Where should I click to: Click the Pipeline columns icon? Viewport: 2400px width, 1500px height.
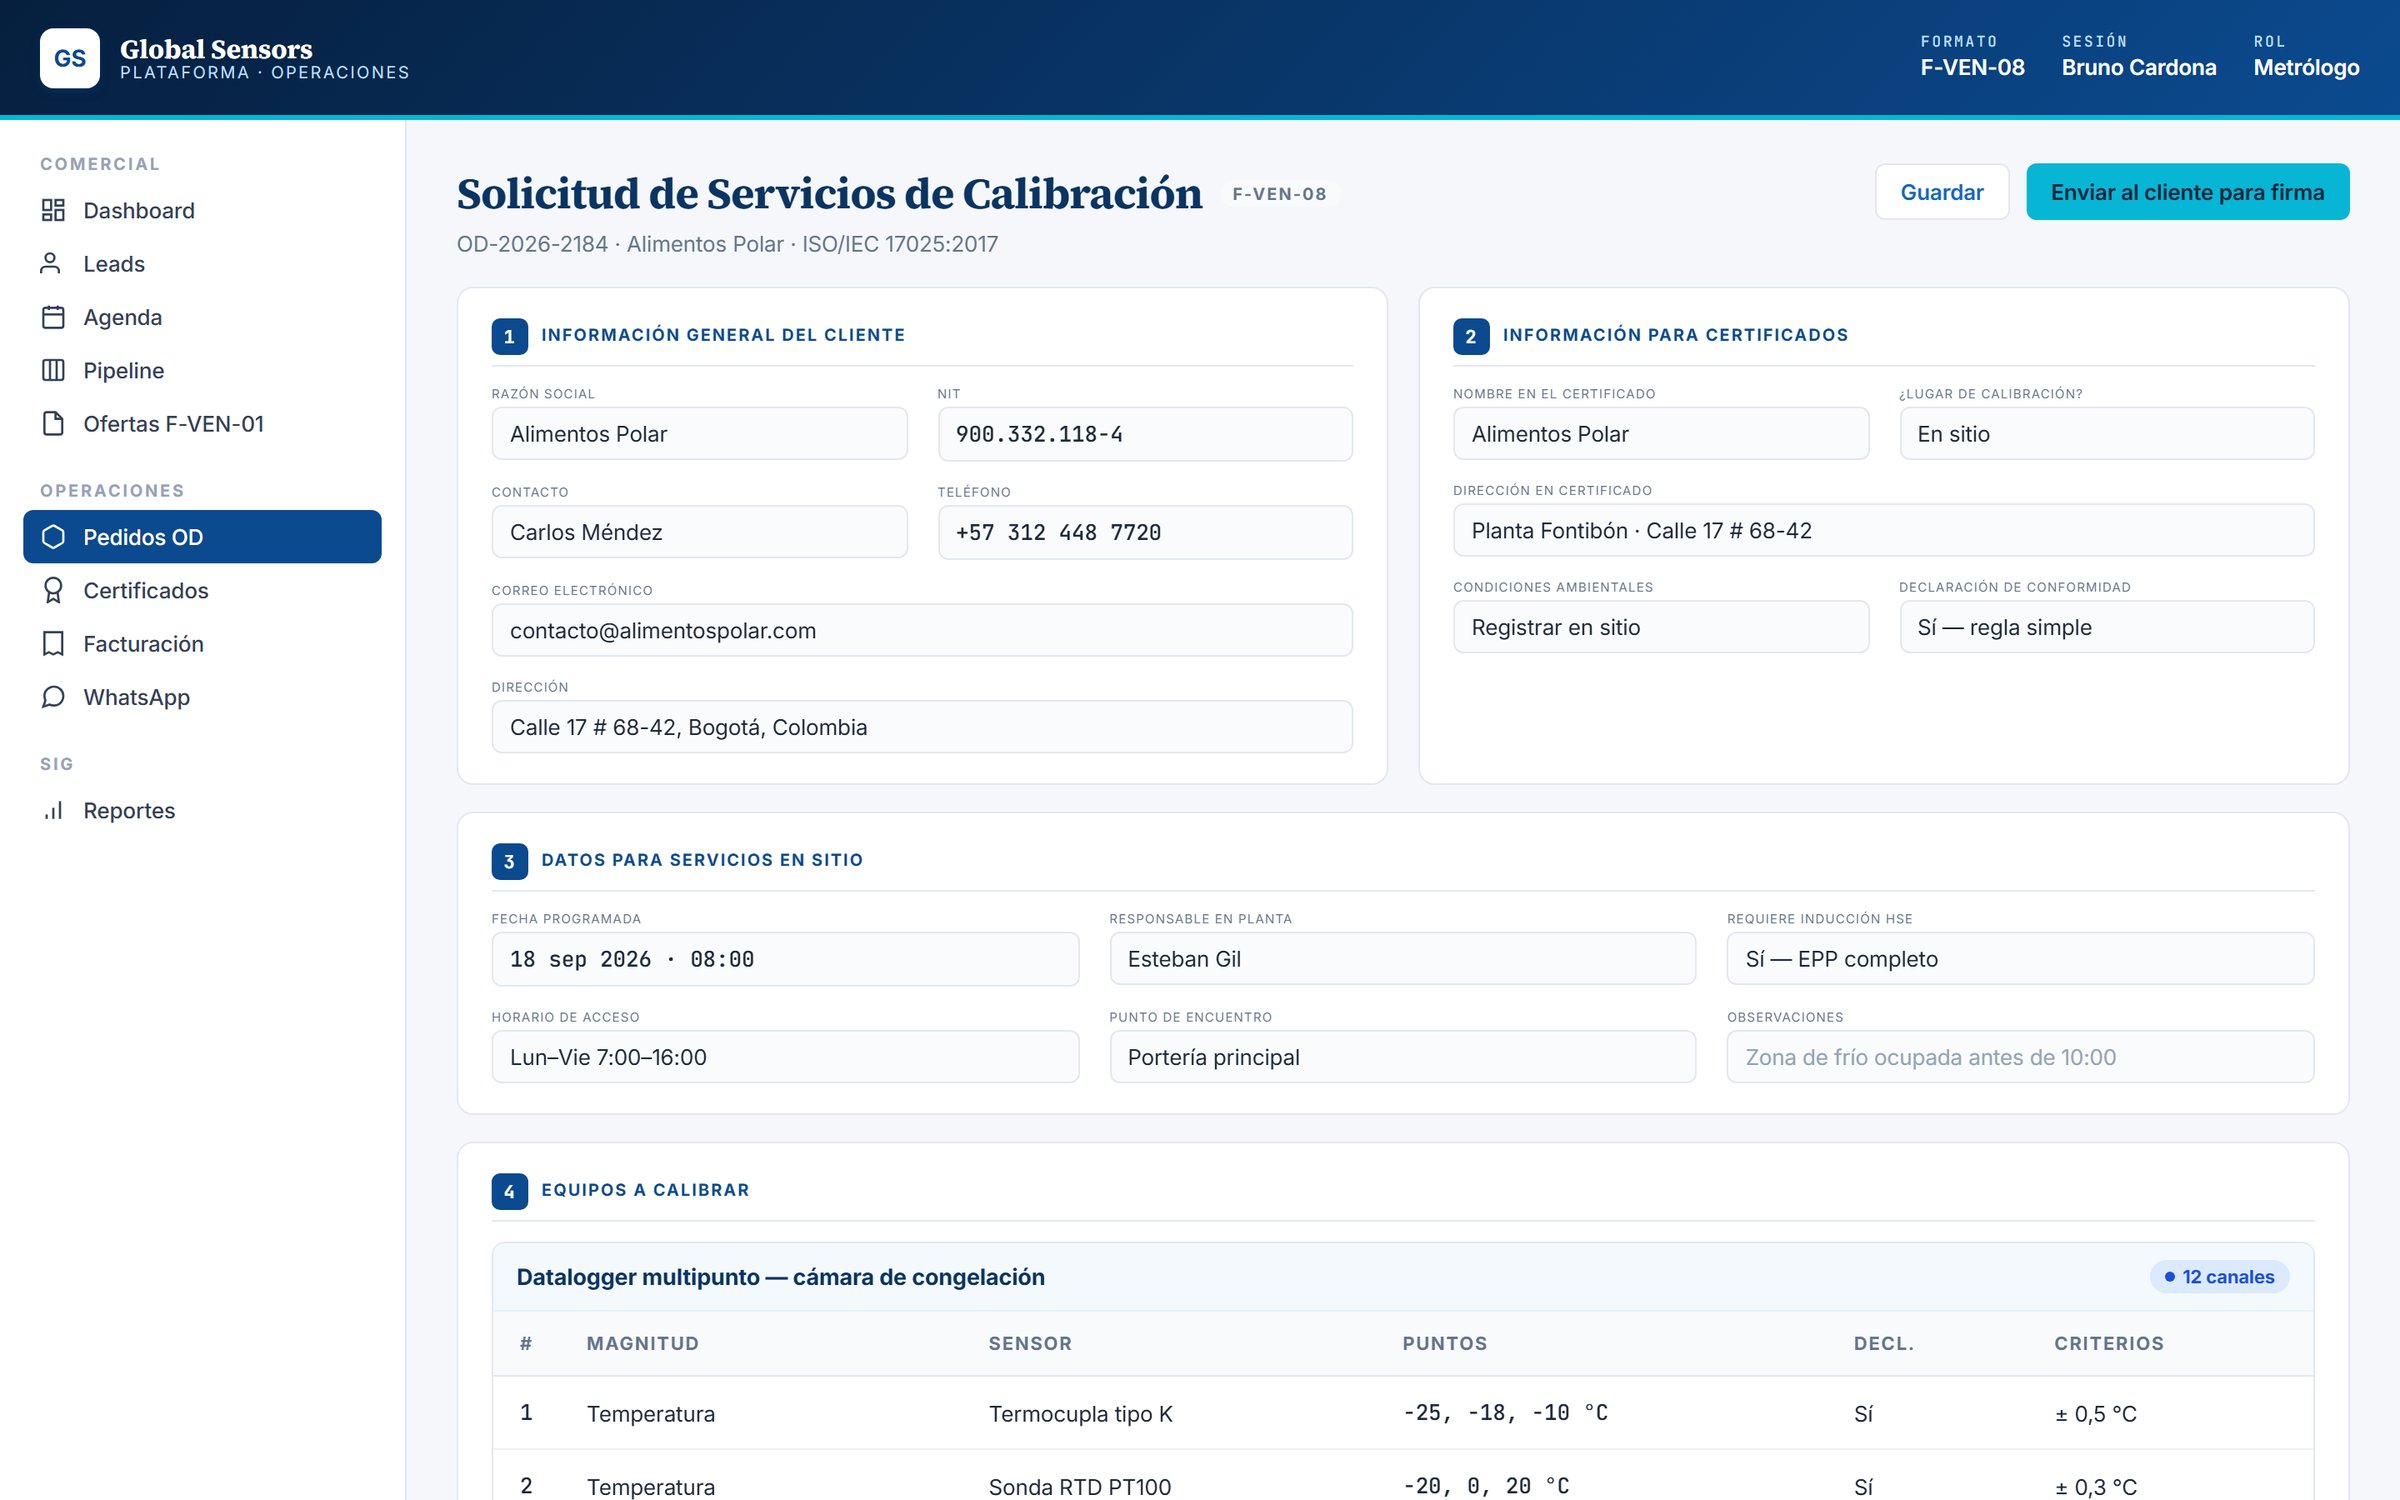coord(53,370)
